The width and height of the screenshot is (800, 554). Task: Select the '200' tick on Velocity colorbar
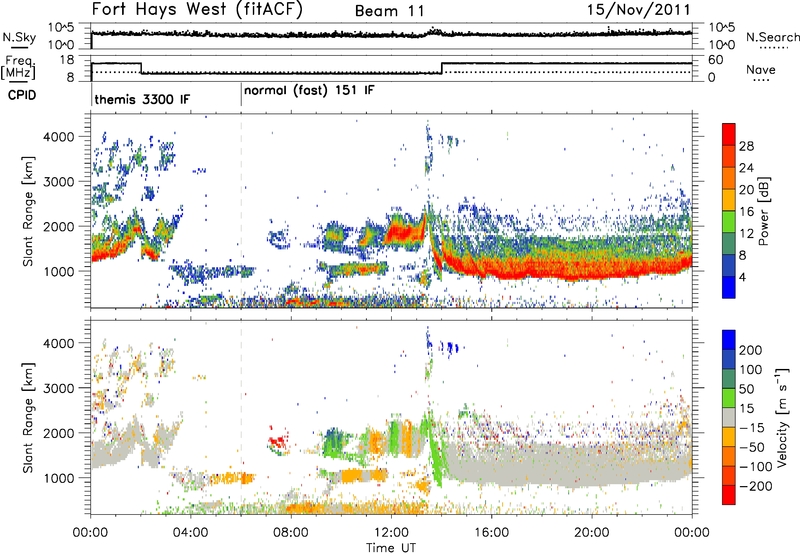[751, 350]
